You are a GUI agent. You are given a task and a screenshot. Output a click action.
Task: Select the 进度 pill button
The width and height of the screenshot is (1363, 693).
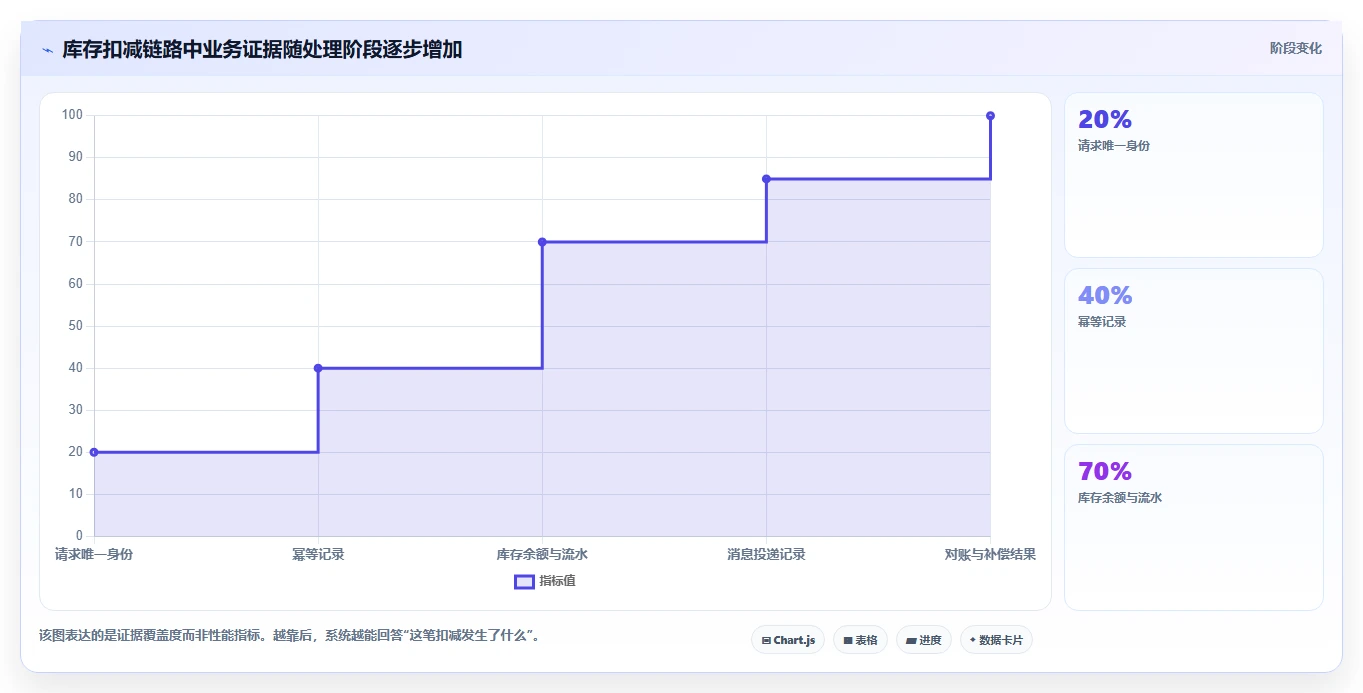[923, 640]
